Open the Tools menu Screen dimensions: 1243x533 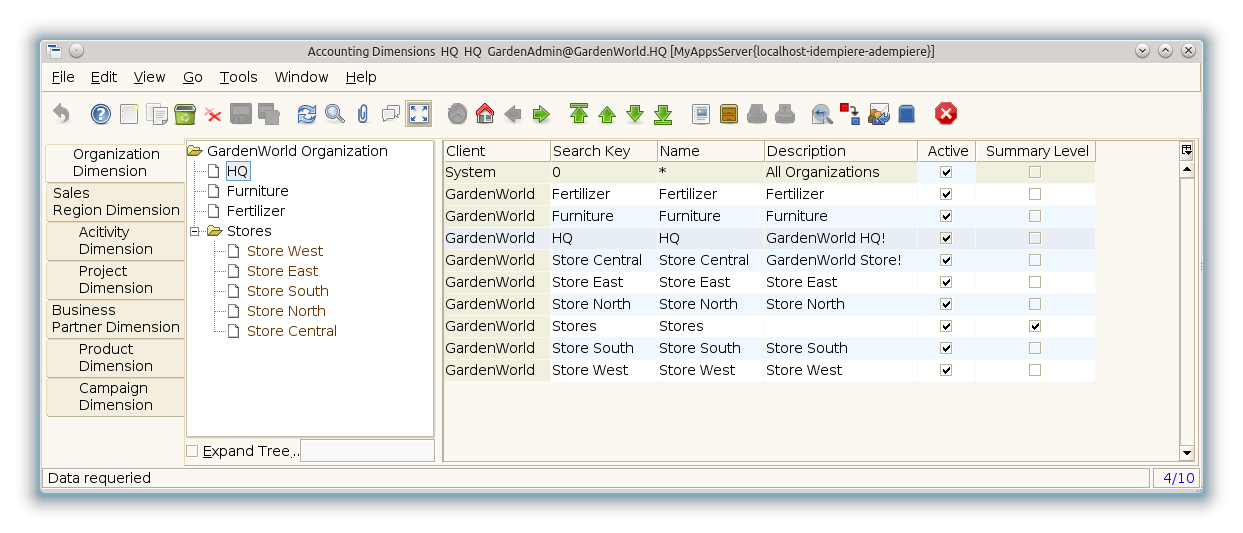[238, 77]
